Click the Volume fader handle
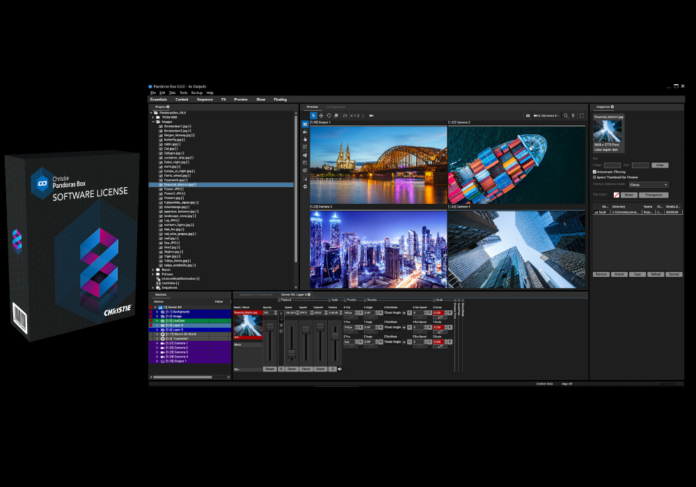696x487 pixels. (335, 337)
